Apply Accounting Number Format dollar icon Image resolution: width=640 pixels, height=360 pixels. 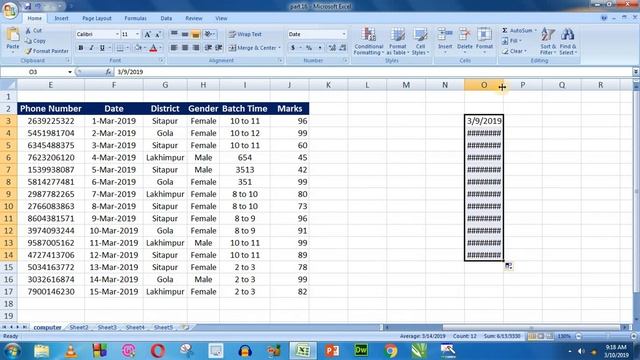293,48
